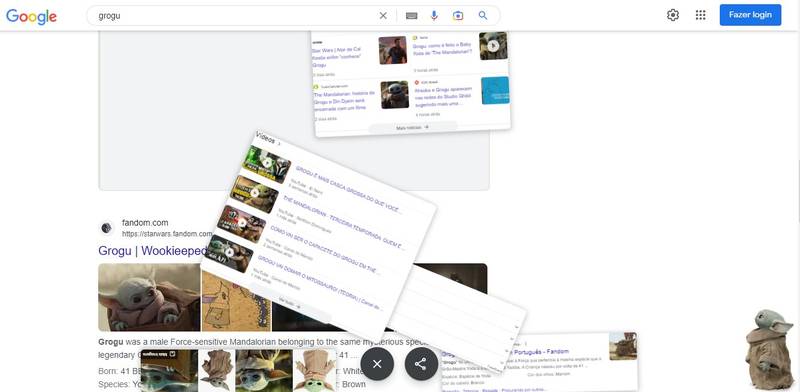This screenshot has width=800, height=392.
Task: Close the Grogu easter egg with the round X button
Action: pyautogui.click(x=377, y=364)
